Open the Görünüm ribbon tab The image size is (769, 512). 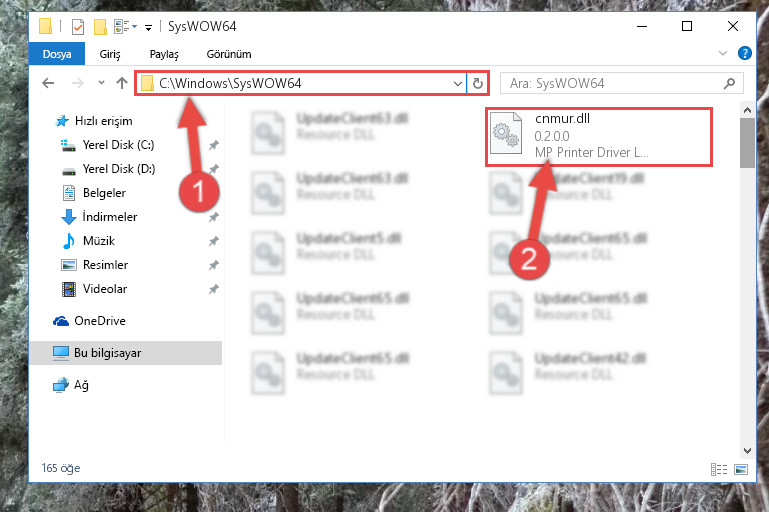click(229, 54)
